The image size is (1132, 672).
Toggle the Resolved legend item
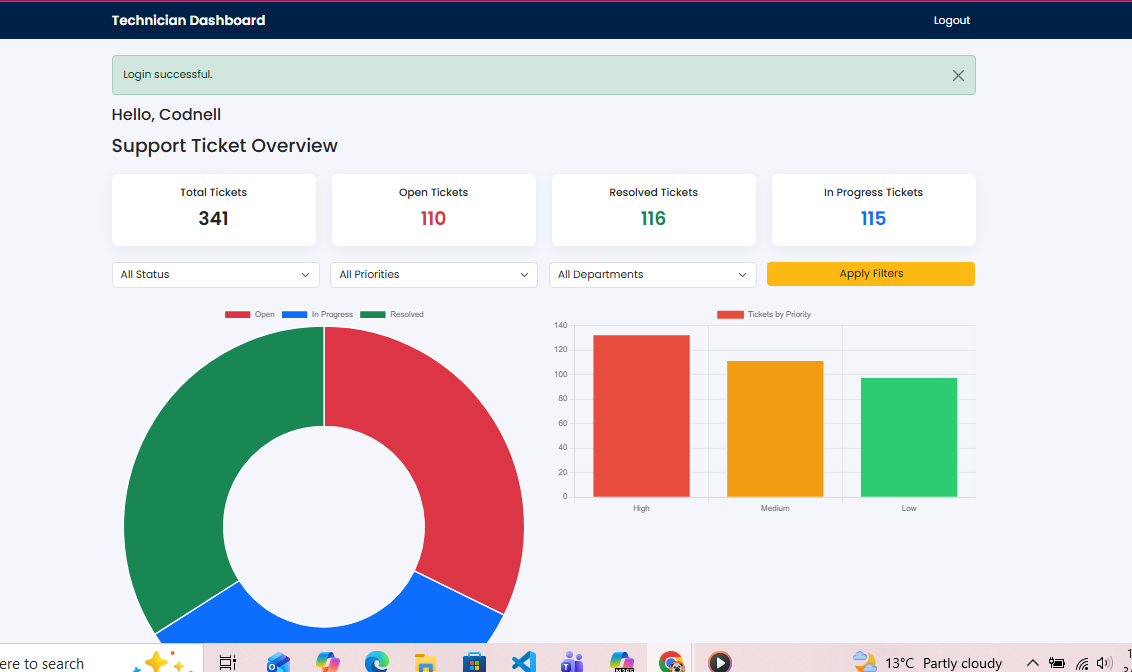tap(392, 314)
